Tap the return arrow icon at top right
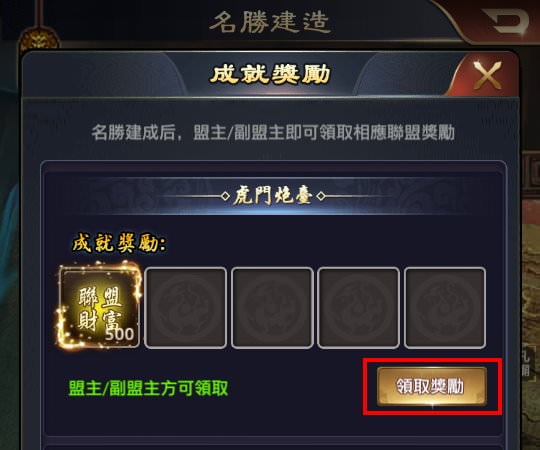This screenshot has width=540, height=450. [x=505, y=21]
